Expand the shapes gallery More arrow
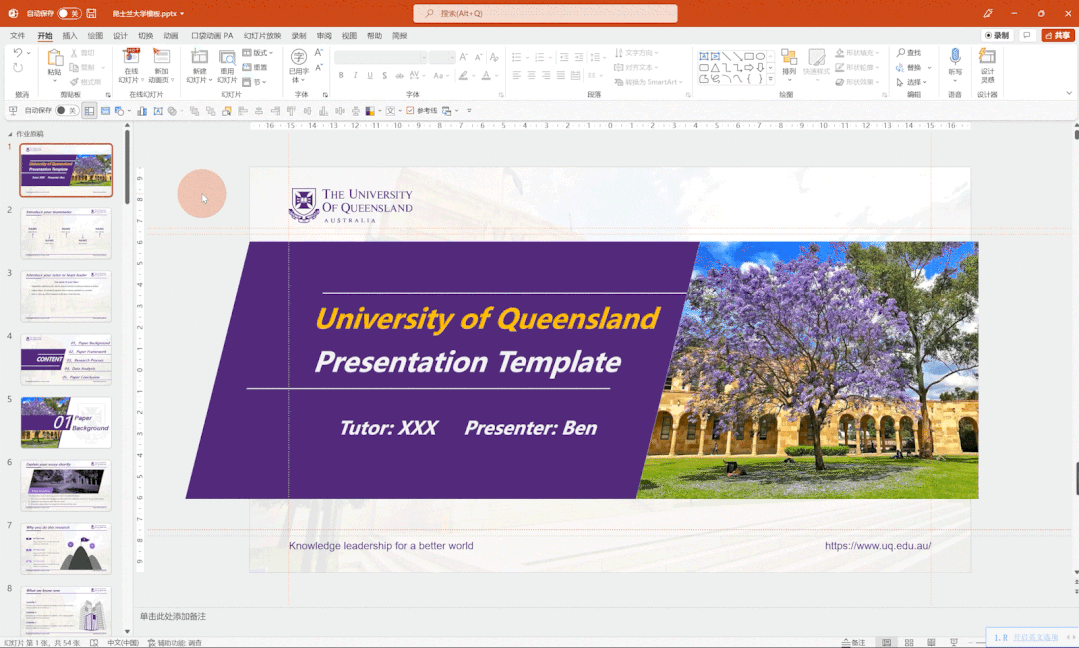This screenshot has width=1079, height=648. [x=771, y=78]
